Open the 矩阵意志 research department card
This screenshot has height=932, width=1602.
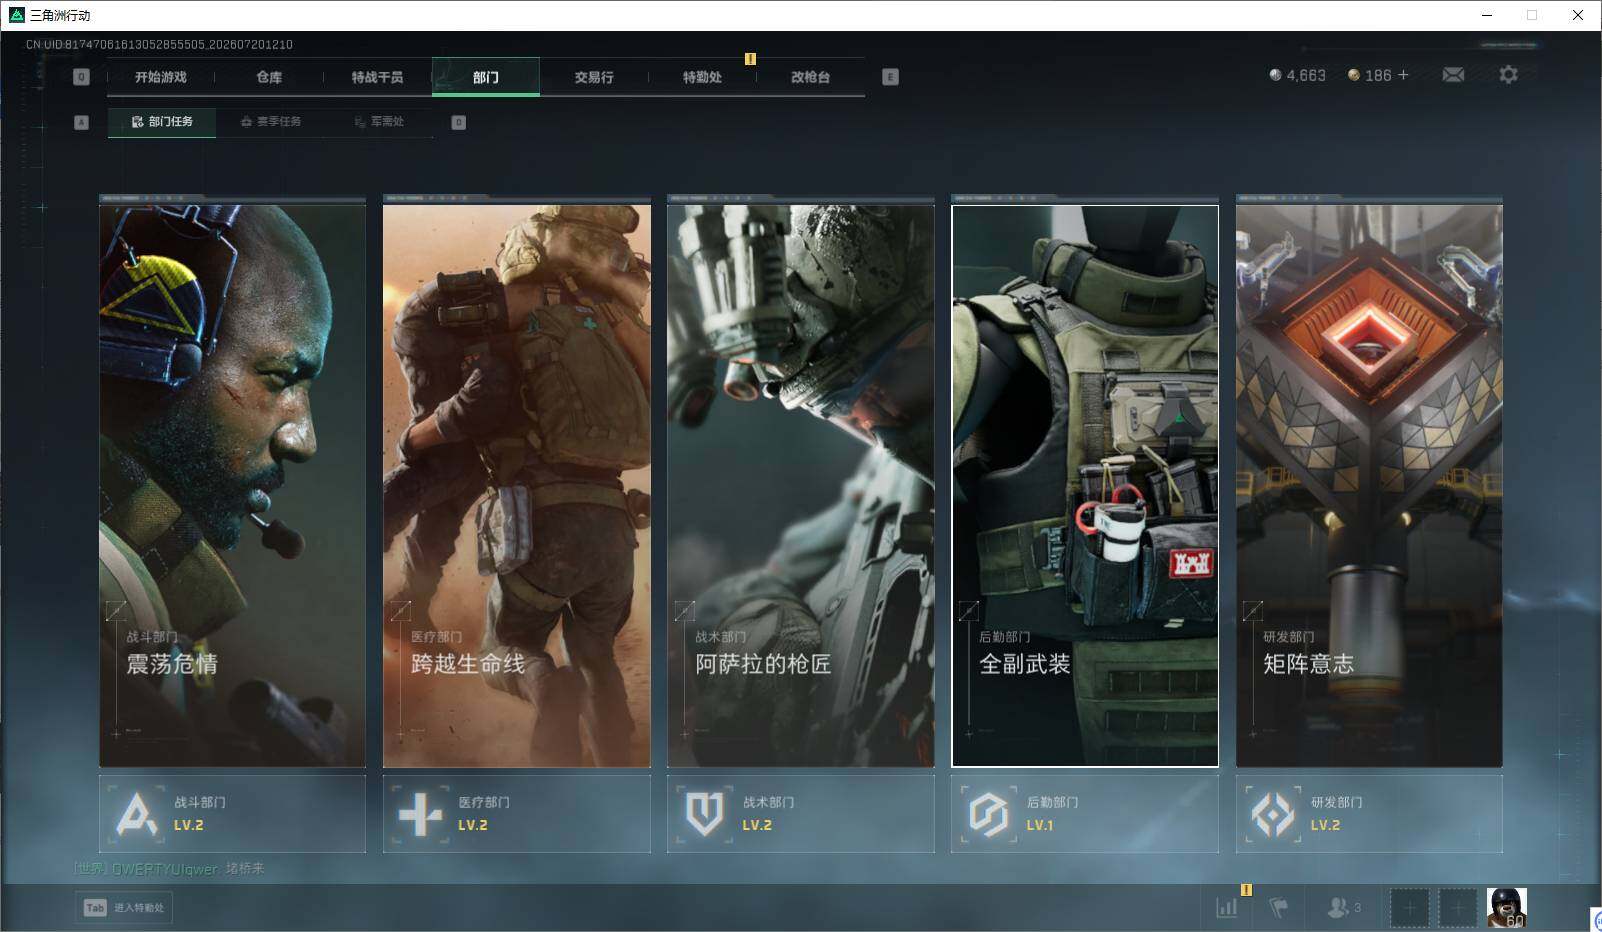click(1369, 486)
